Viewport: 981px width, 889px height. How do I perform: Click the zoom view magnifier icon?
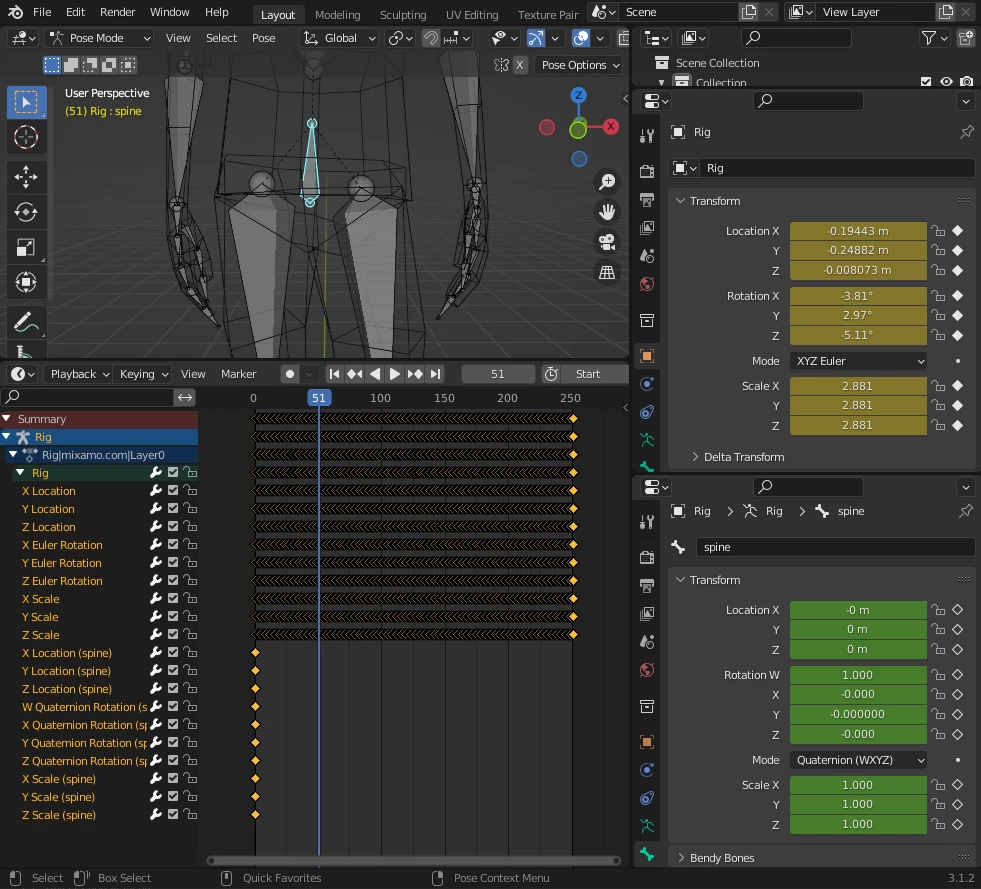[607, 182]
